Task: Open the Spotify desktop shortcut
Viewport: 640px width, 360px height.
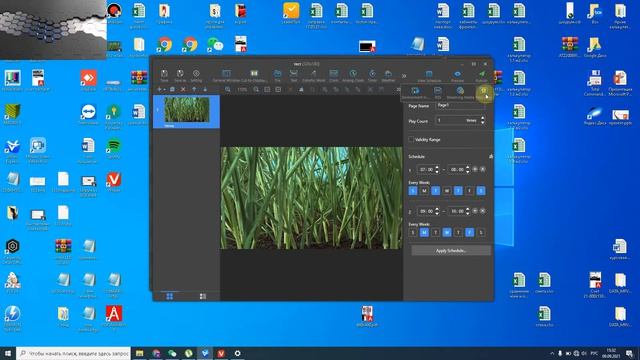Action: coord(113,147)
